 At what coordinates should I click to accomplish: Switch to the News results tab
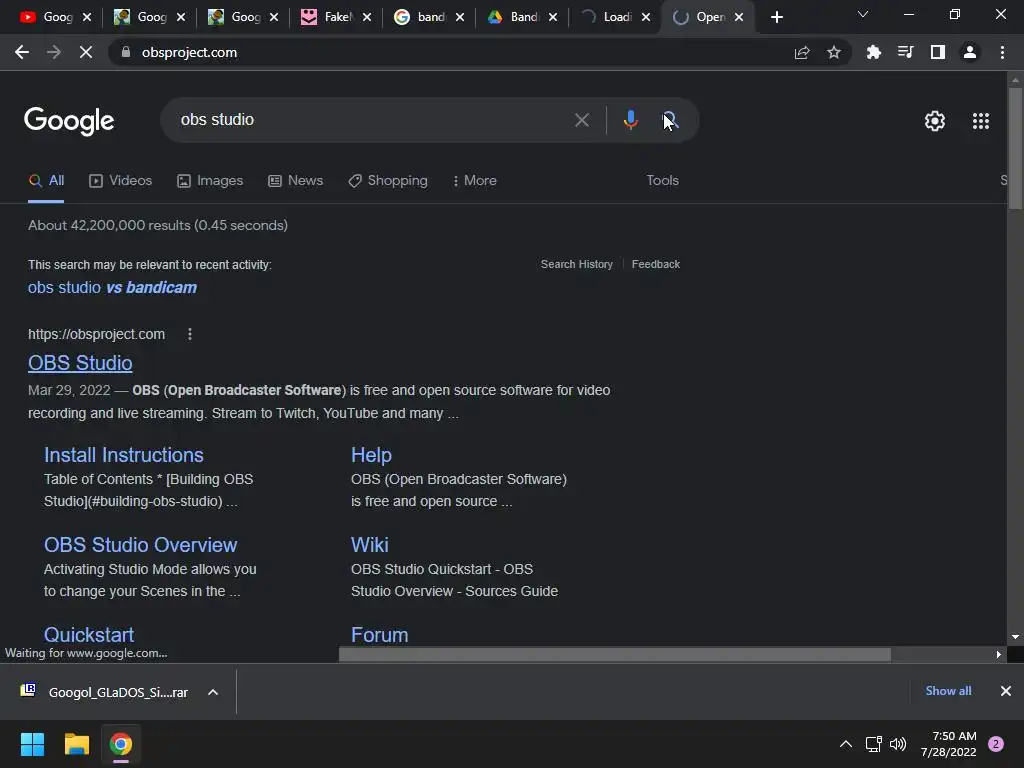[296, 181]
